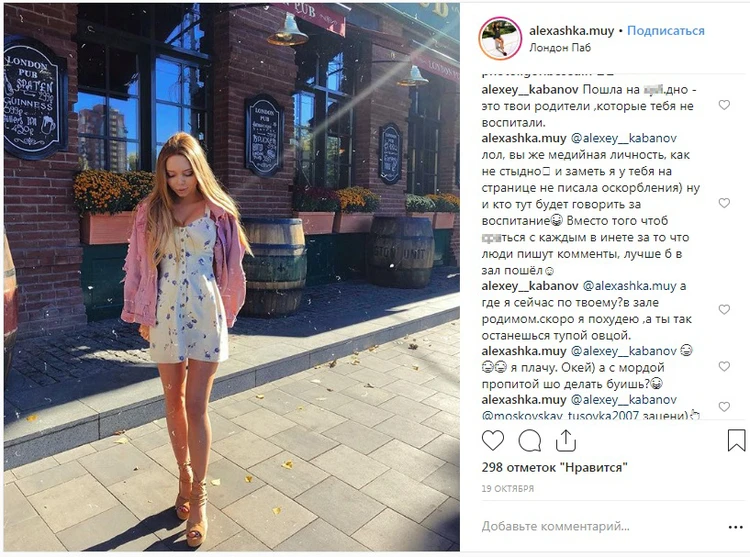
Task: Like the first alexey__kabanov comment
Action: tap(724, 105)
